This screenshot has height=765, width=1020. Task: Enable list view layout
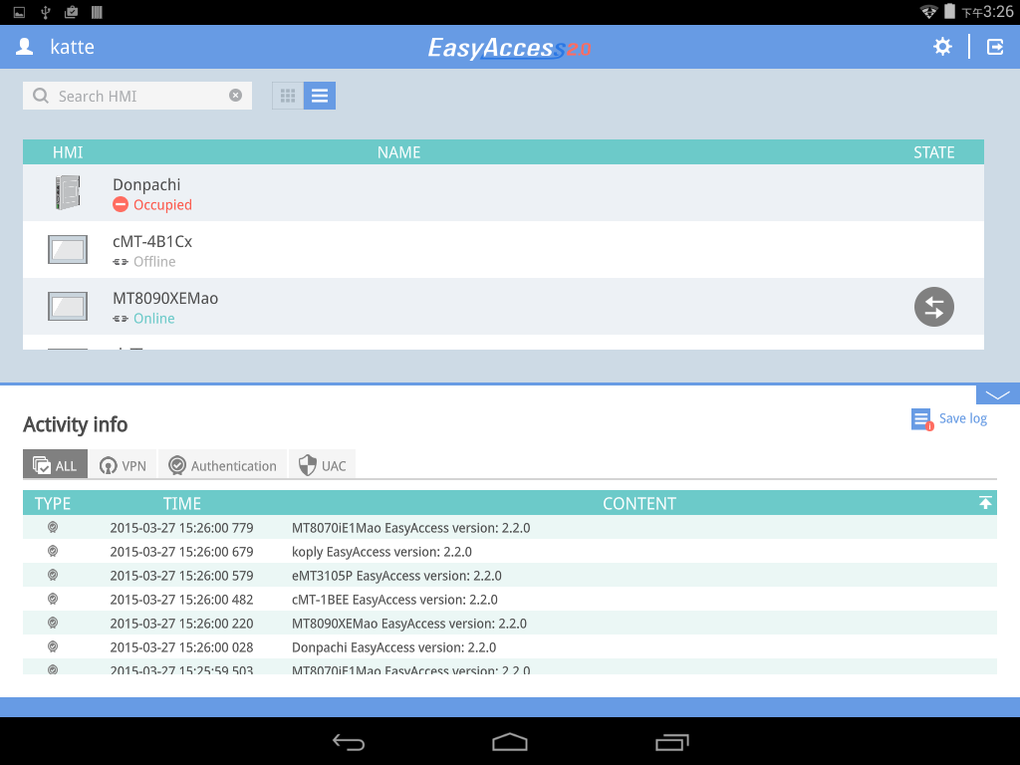(x=319, y=95)
